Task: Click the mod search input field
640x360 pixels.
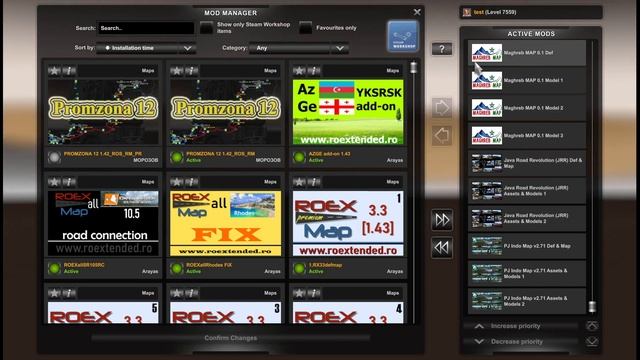Action: (146, 28)
